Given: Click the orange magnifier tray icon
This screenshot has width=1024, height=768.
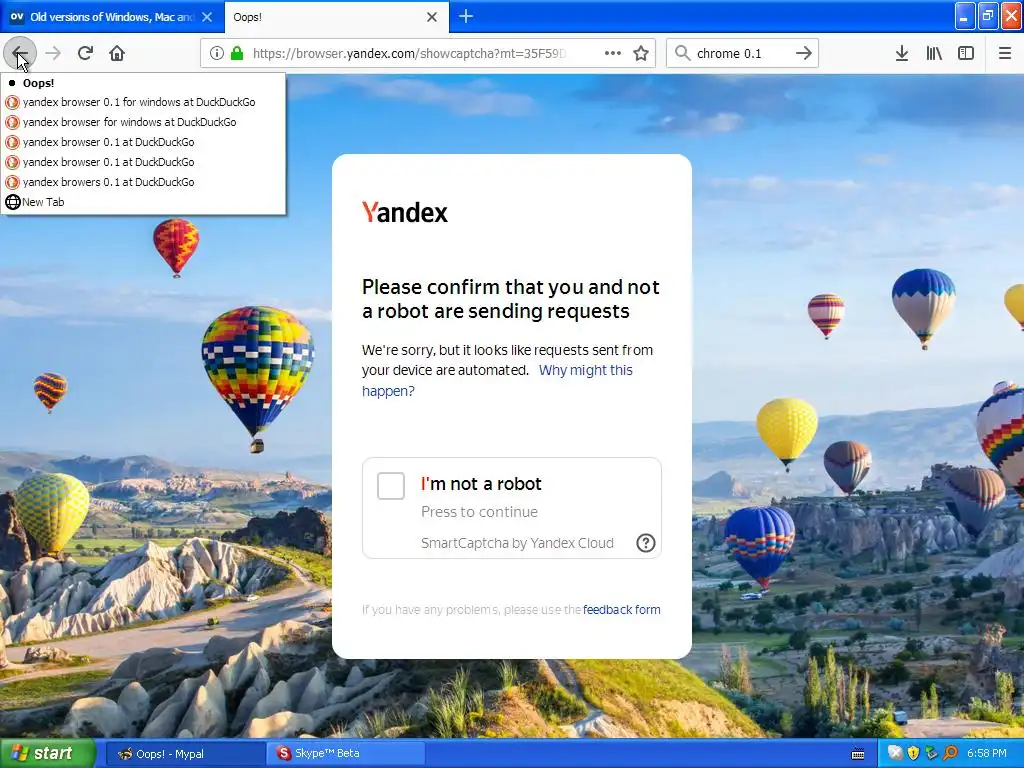Looking at the screenshot, I should [950, 753].
